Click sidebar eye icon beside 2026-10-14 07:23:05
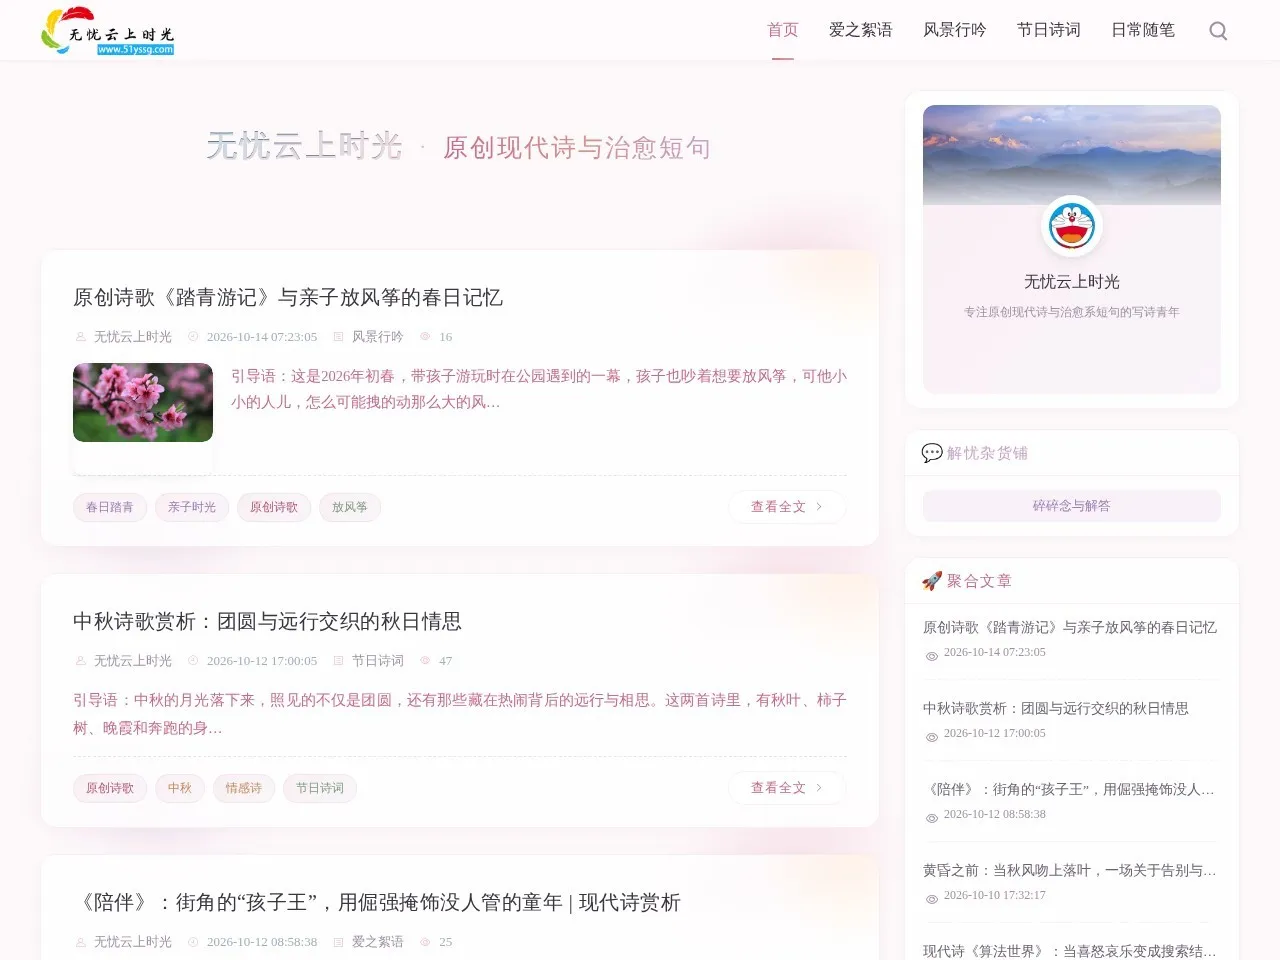This screenshot has height=960, width=1280. pyautogui.click(x=932, y=656)
